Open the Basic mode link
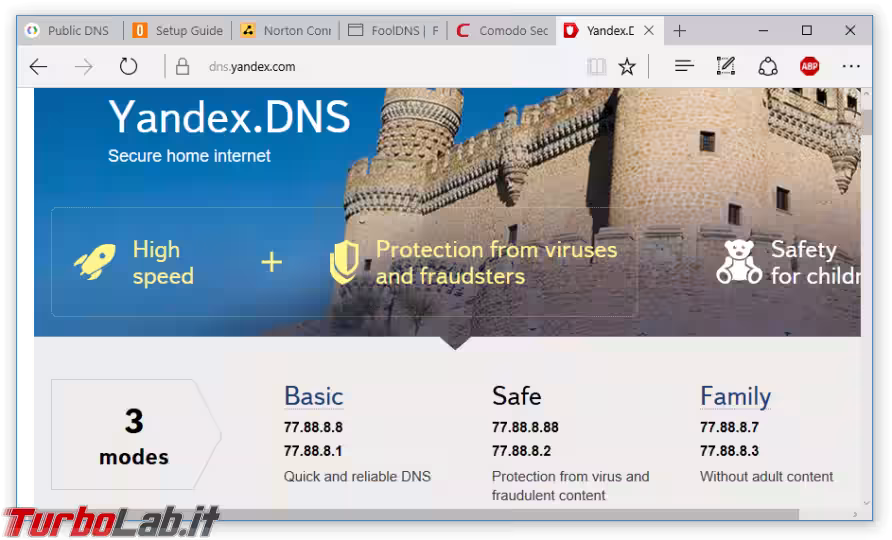 313,396
